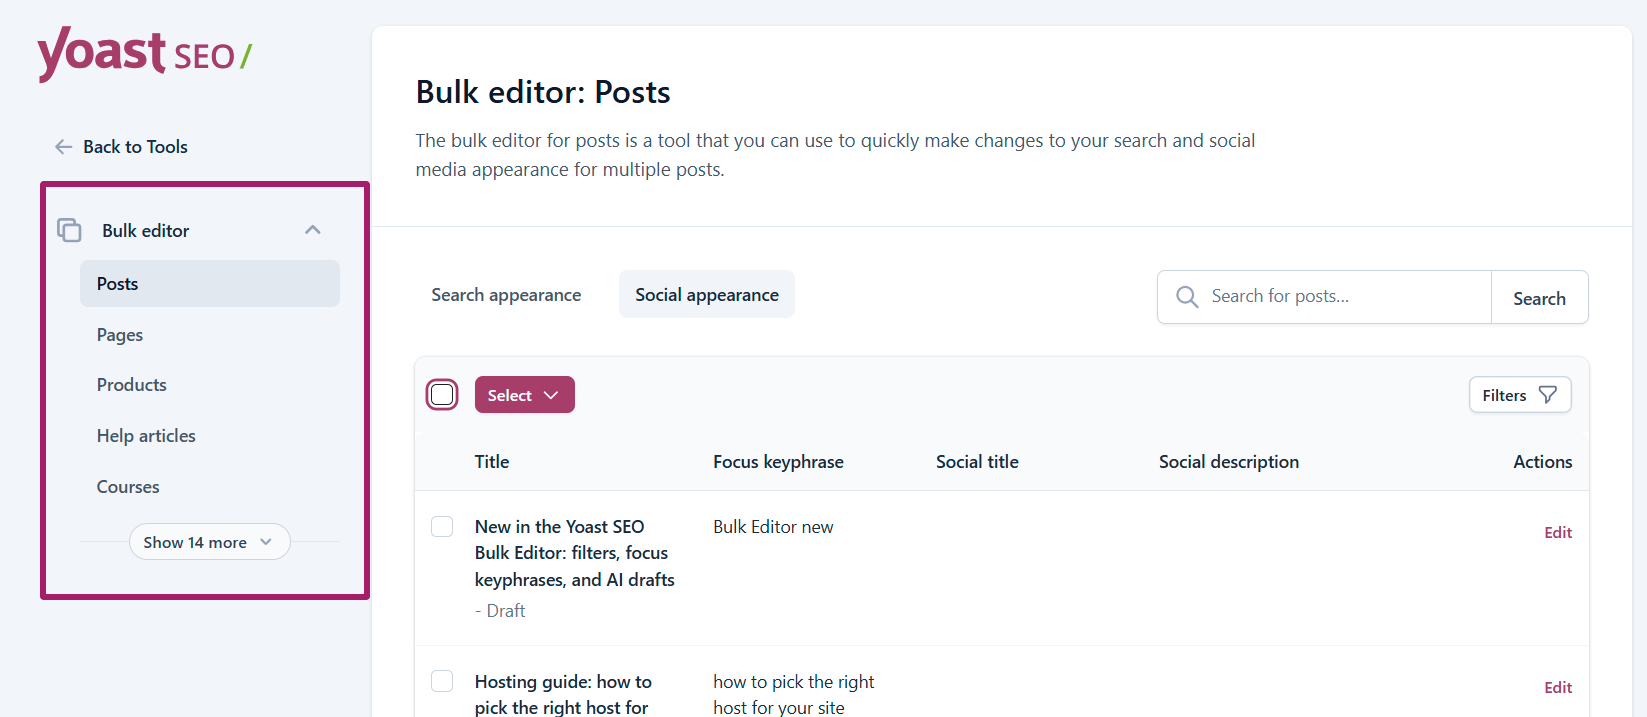Click the Social description column header
The width and height of the screenshot is (1647, 717).
(x=1229, y=462)
